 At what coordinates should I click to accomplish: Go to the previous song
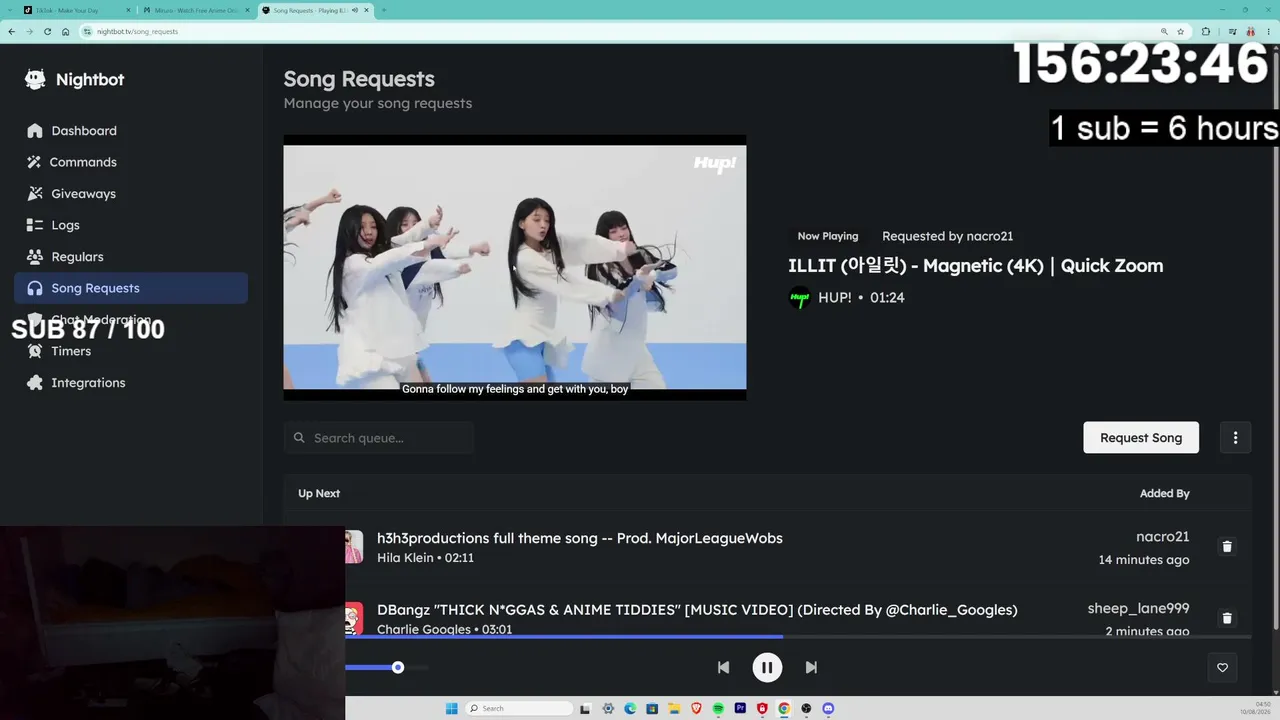pyautogui.click(x=723, y=667)
